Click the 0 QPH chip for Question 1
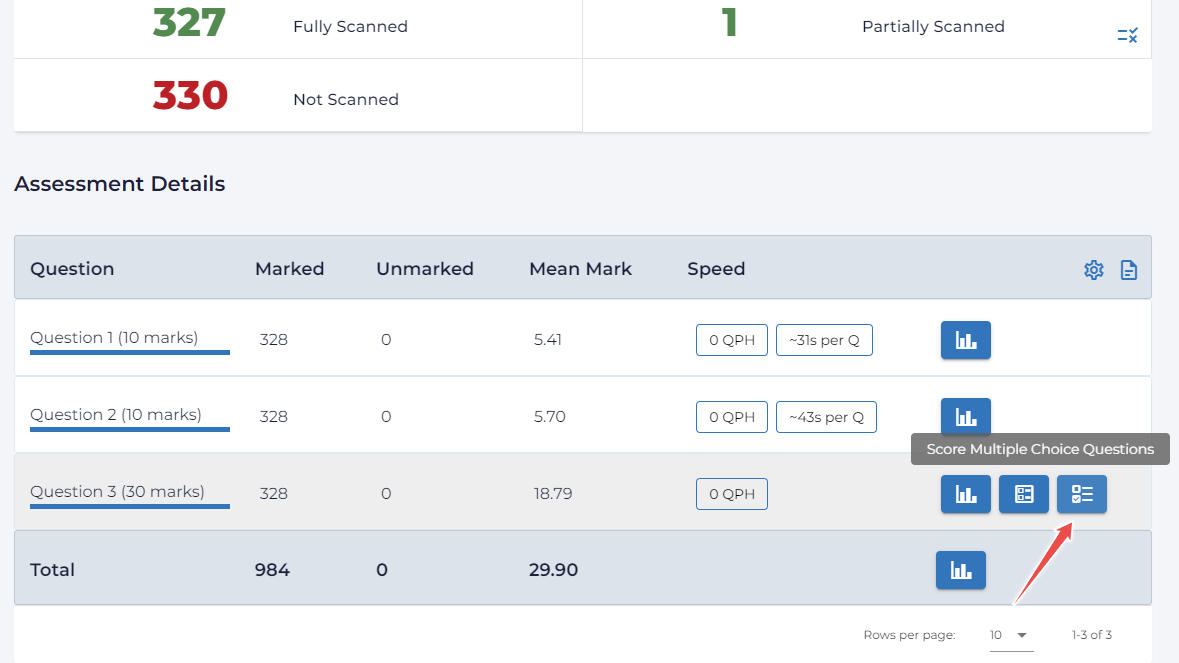This screenshot has height=663, width=1179. [x=731, y=339]
